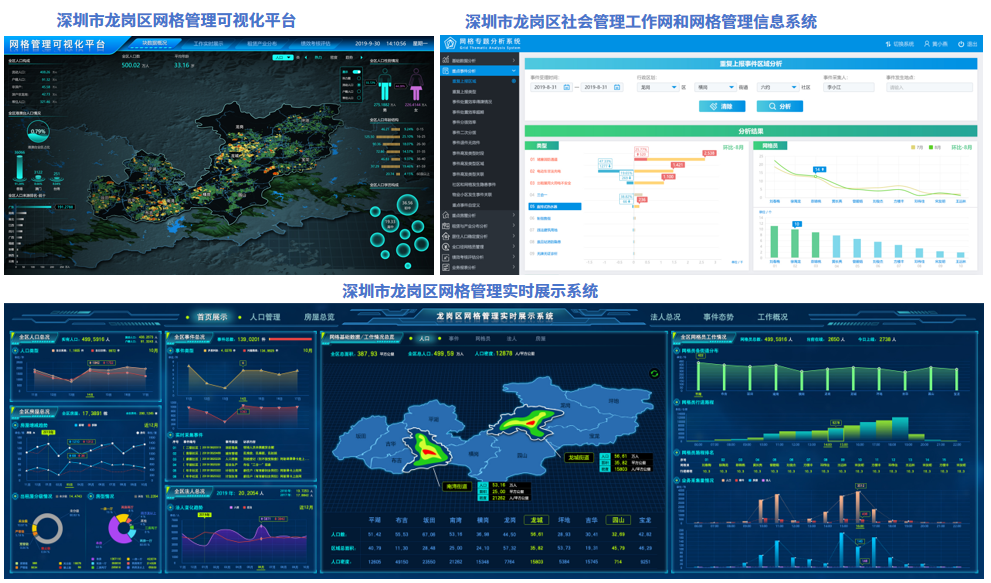Select the 事件 option above the blue map

point(454,339)
